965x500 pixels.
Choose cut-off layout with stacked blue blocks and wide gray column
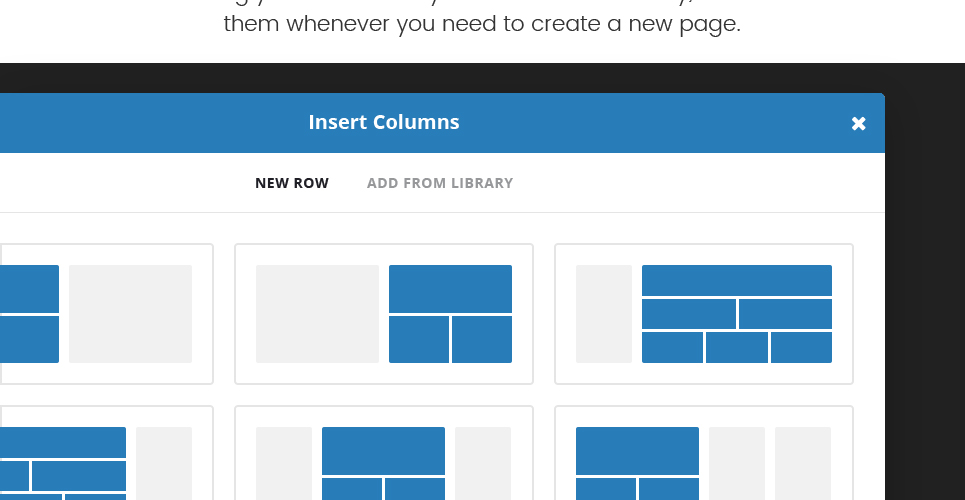[106, 314]
